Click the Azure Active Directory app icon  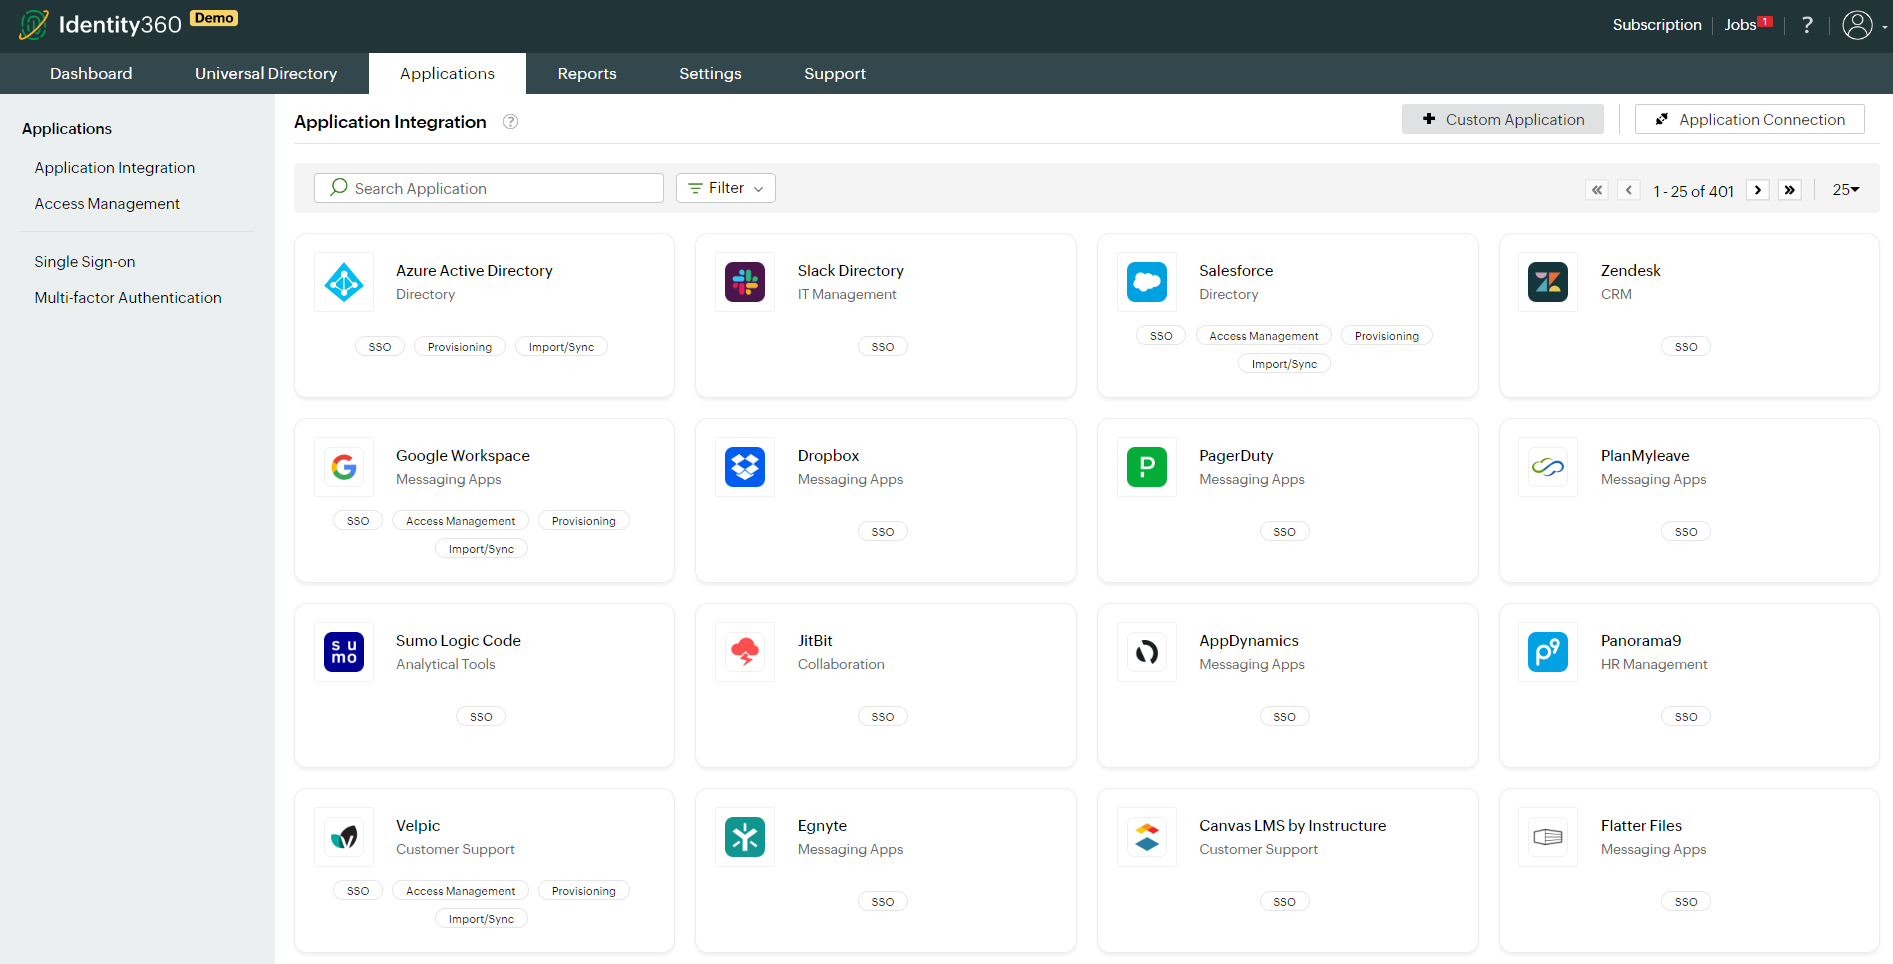tap(343, 281)
